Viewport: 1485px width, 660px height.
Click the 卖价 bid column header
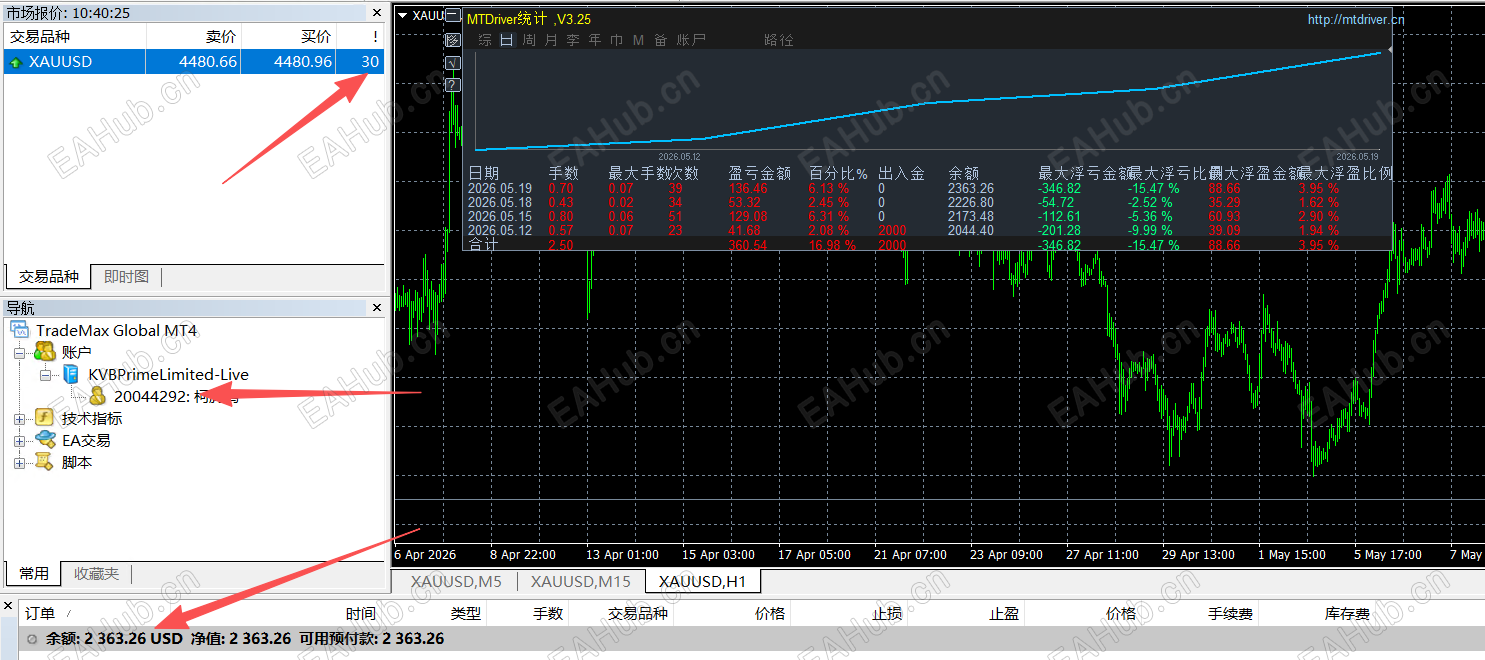tap(194, 36)
